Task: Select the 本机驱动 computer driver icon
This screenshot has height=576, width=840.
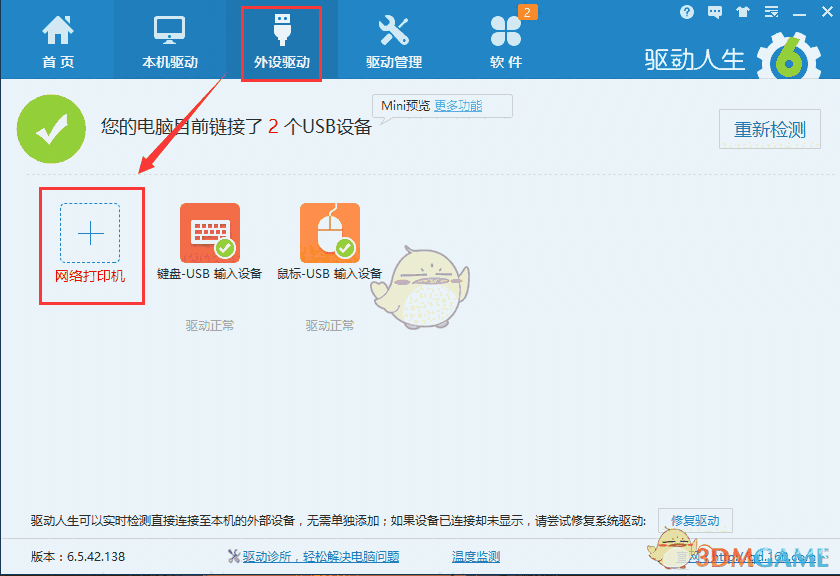Action: point(167,37)
